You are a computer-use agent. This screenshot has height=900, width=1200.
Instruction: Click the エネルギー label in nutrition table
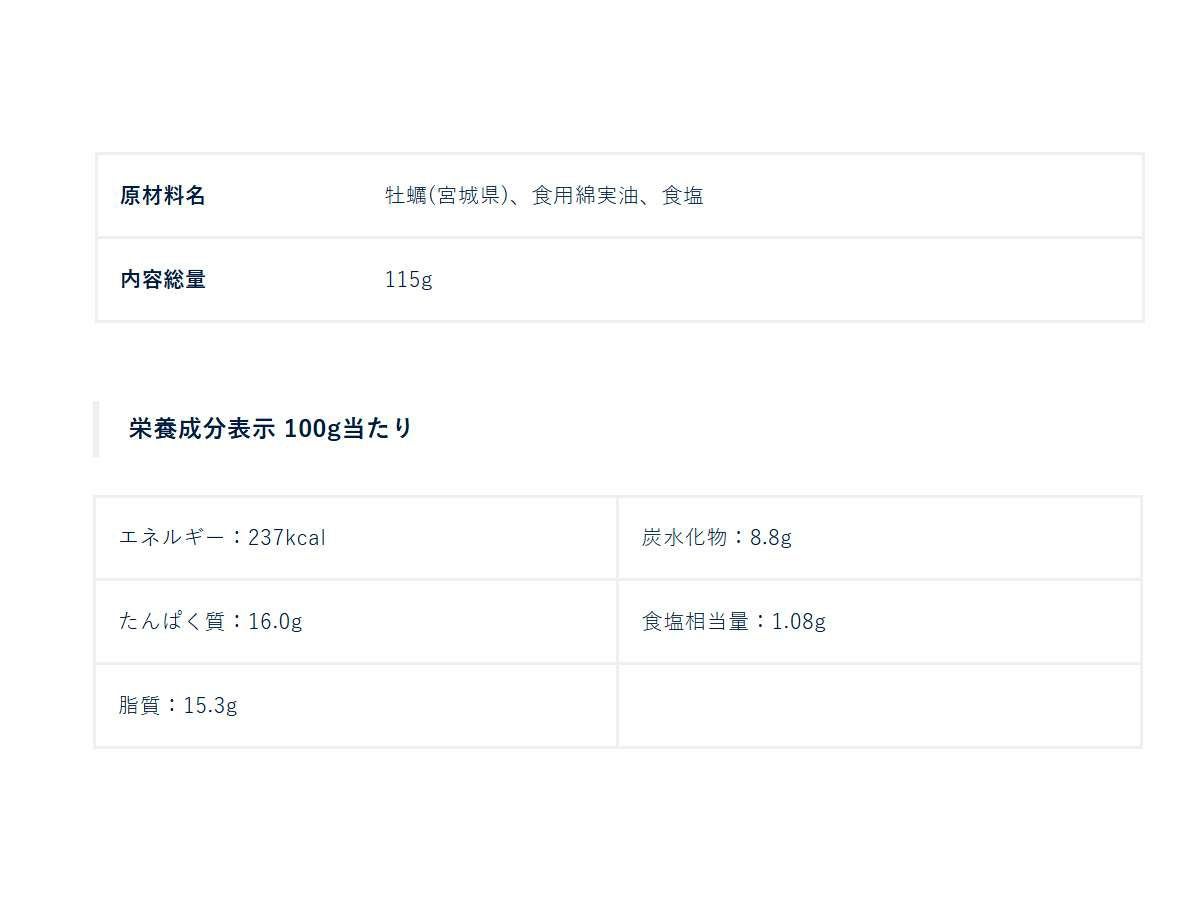(172, 538)
